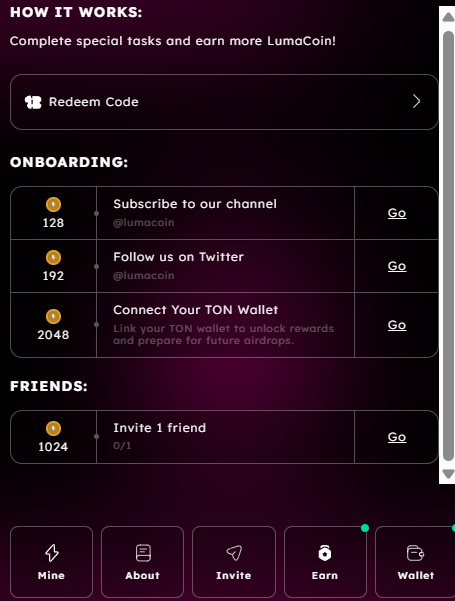Click the coin icon above 2048
Screen dimensions: 455x601
(53, 317)
